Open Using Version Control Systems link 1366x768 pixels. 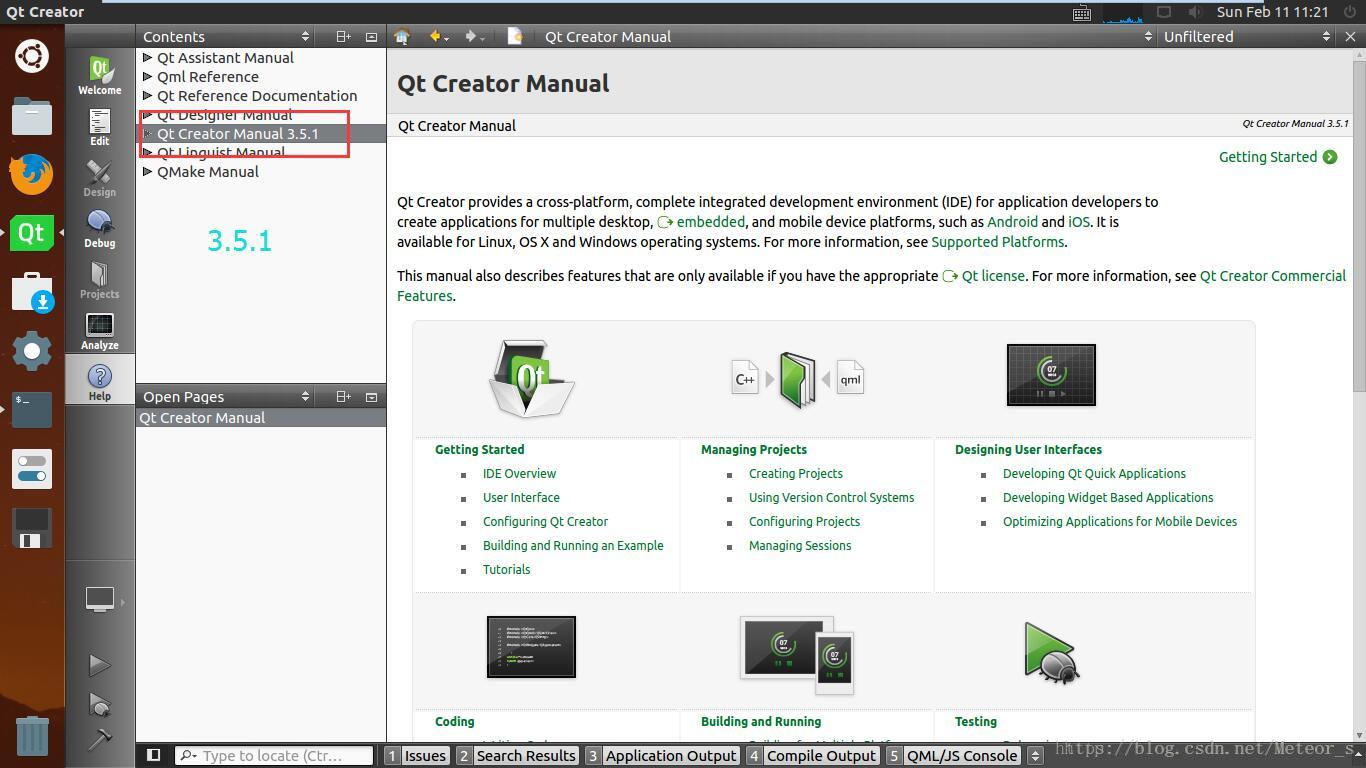(x=831, y=497)
